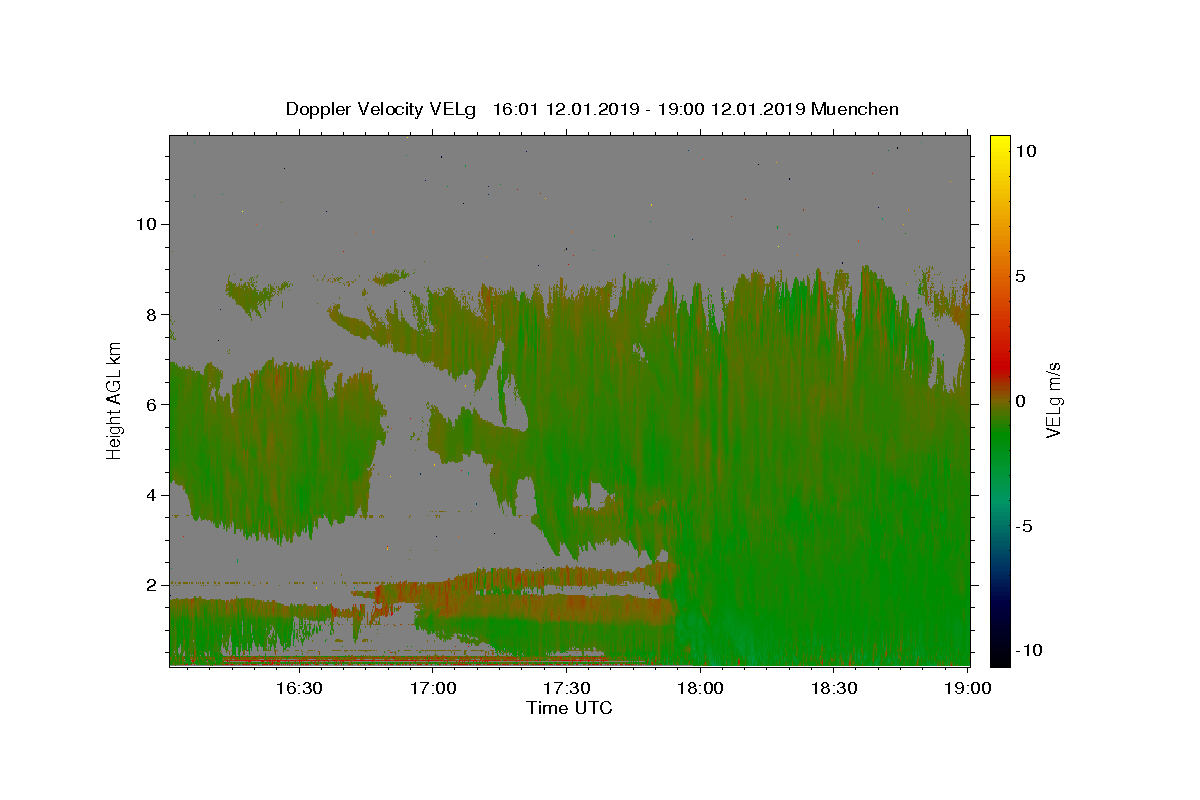Click the colorbar value -10 at bottom
The image size is (1200, 800).
[x=1029, y=651]
